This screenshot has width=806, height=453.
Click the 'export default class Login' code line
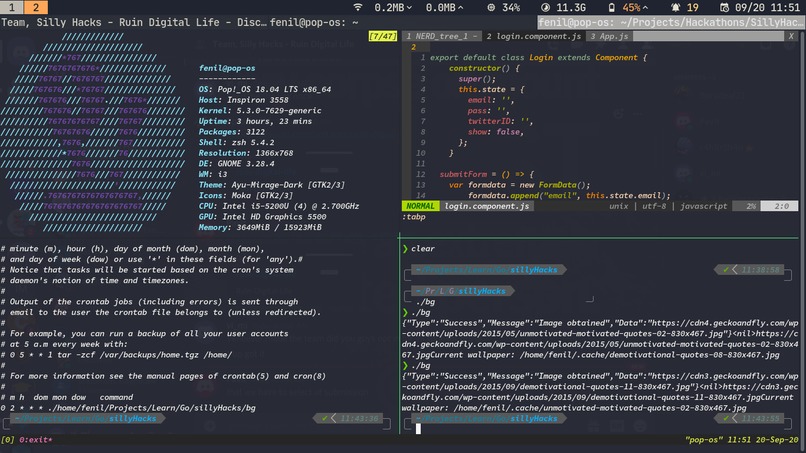pos(538,58)
